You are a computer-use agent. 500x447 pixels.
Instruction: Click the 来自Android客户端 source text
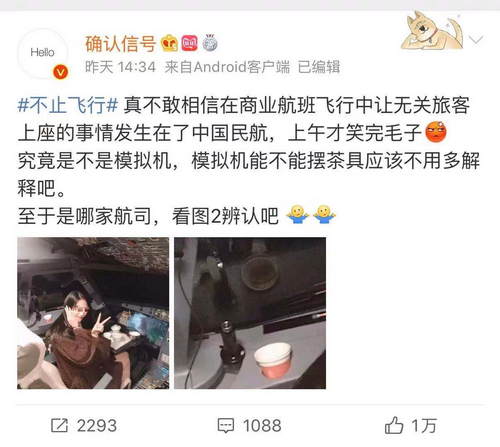point(227,67)
